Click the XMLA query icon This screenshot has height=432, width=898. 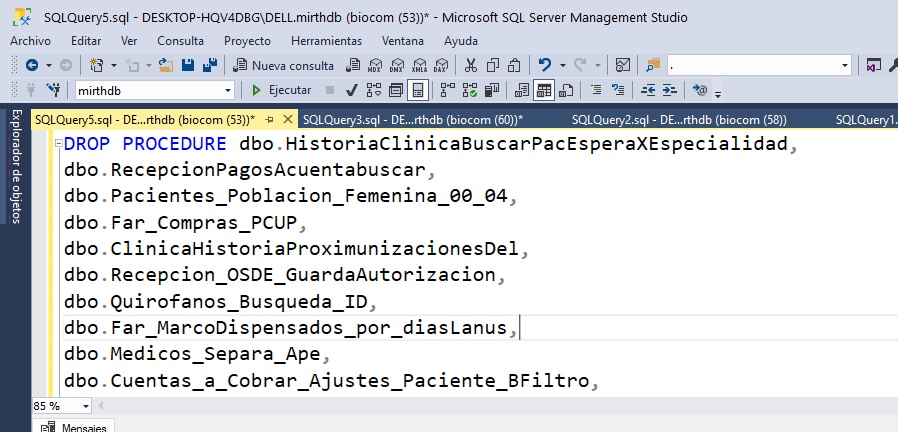[419, 65]
